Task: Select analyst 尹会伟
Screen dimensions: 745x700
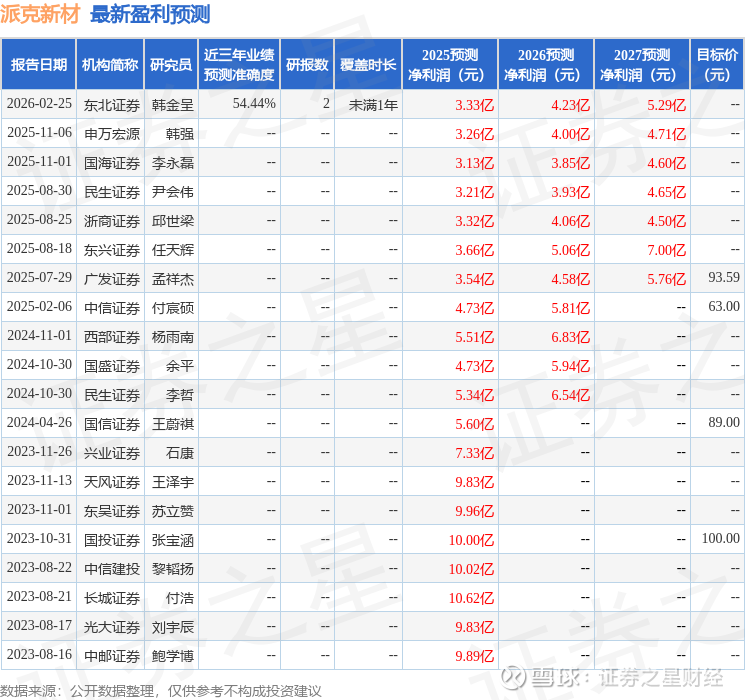Action: click(173, 192)
